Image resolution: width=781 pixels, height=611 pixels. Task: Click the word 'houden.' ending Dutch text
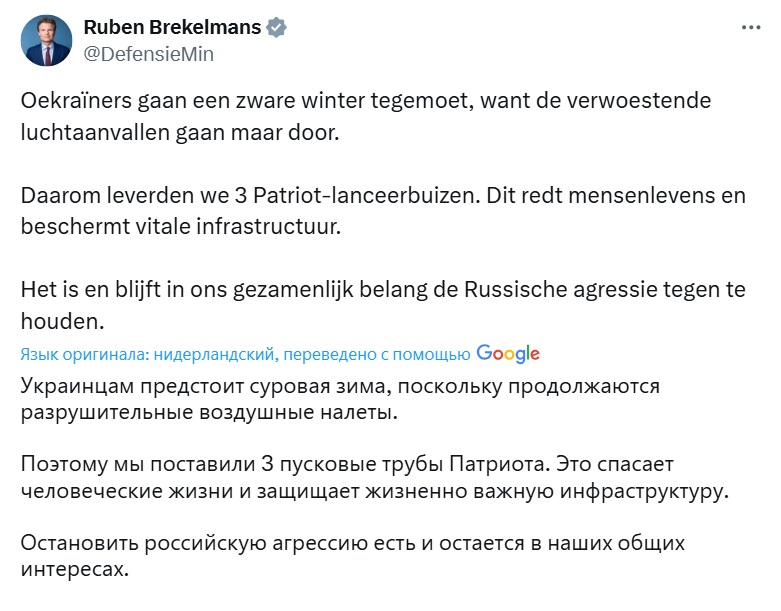point(62,321)
